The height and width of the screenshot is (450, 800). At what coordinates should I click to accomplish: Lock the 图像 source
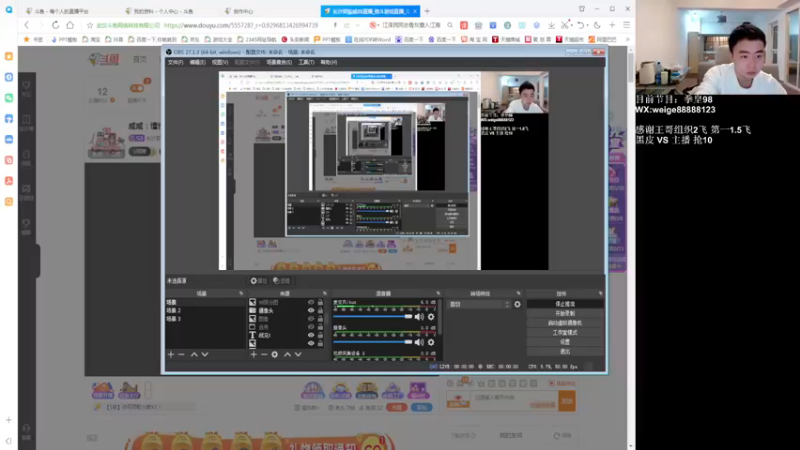320,319
